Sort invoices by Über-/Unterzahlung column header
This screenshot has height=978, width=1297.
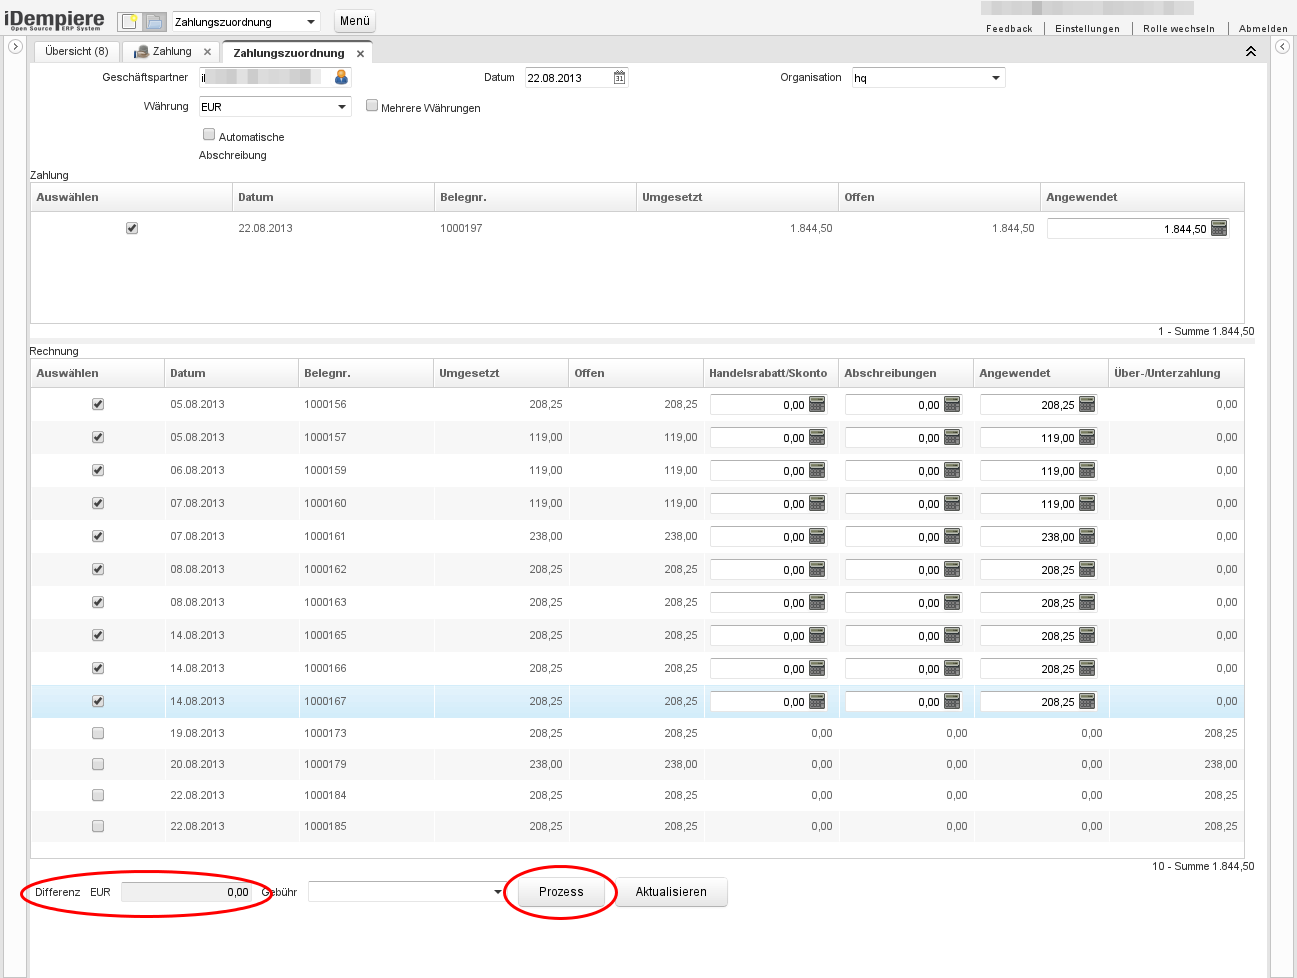pos(1176,373)
